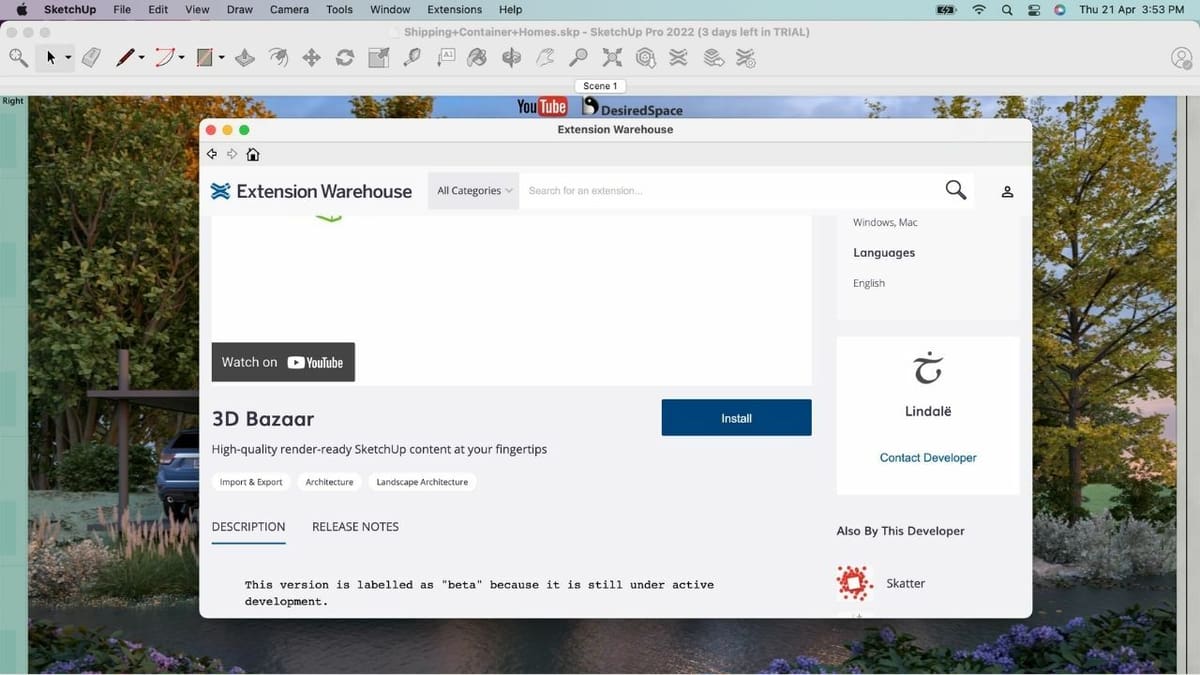
Task: Open Extension Warehouse from the toolbar
Action: click(679, 58)
